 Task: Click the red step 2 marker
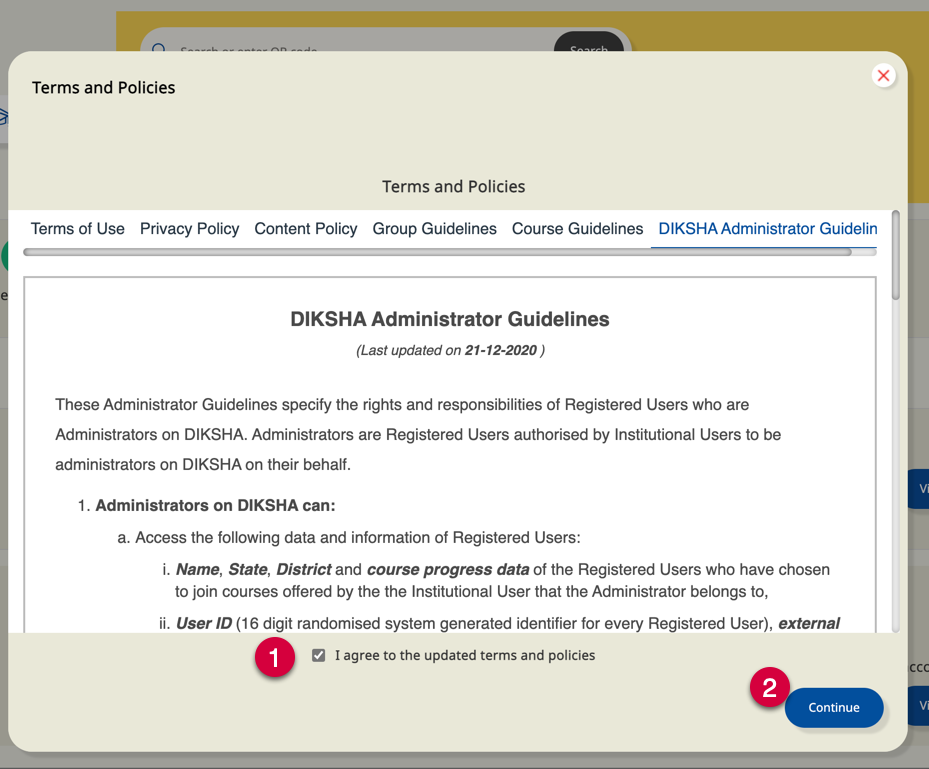pyautogui.click(x=769, y=687)
